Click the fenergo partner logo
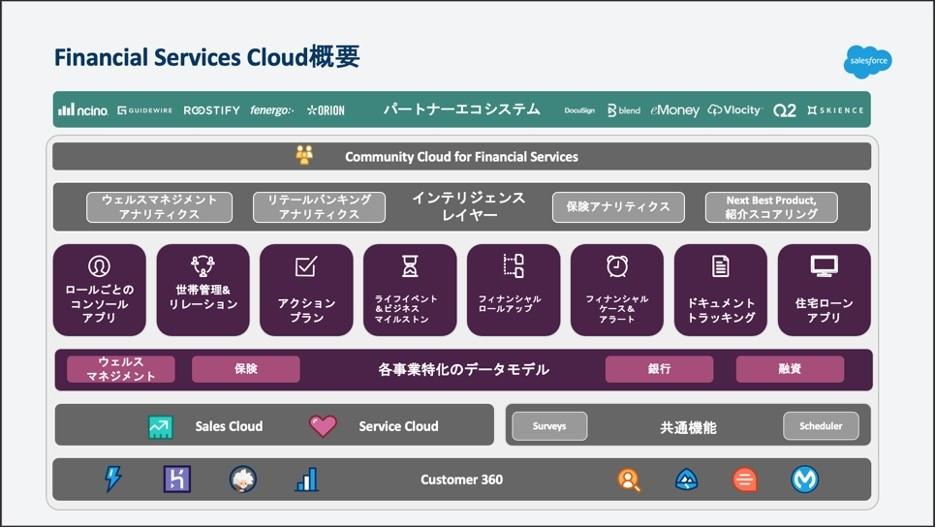Viewport: 936px width, 528px height. coord(272,110)
